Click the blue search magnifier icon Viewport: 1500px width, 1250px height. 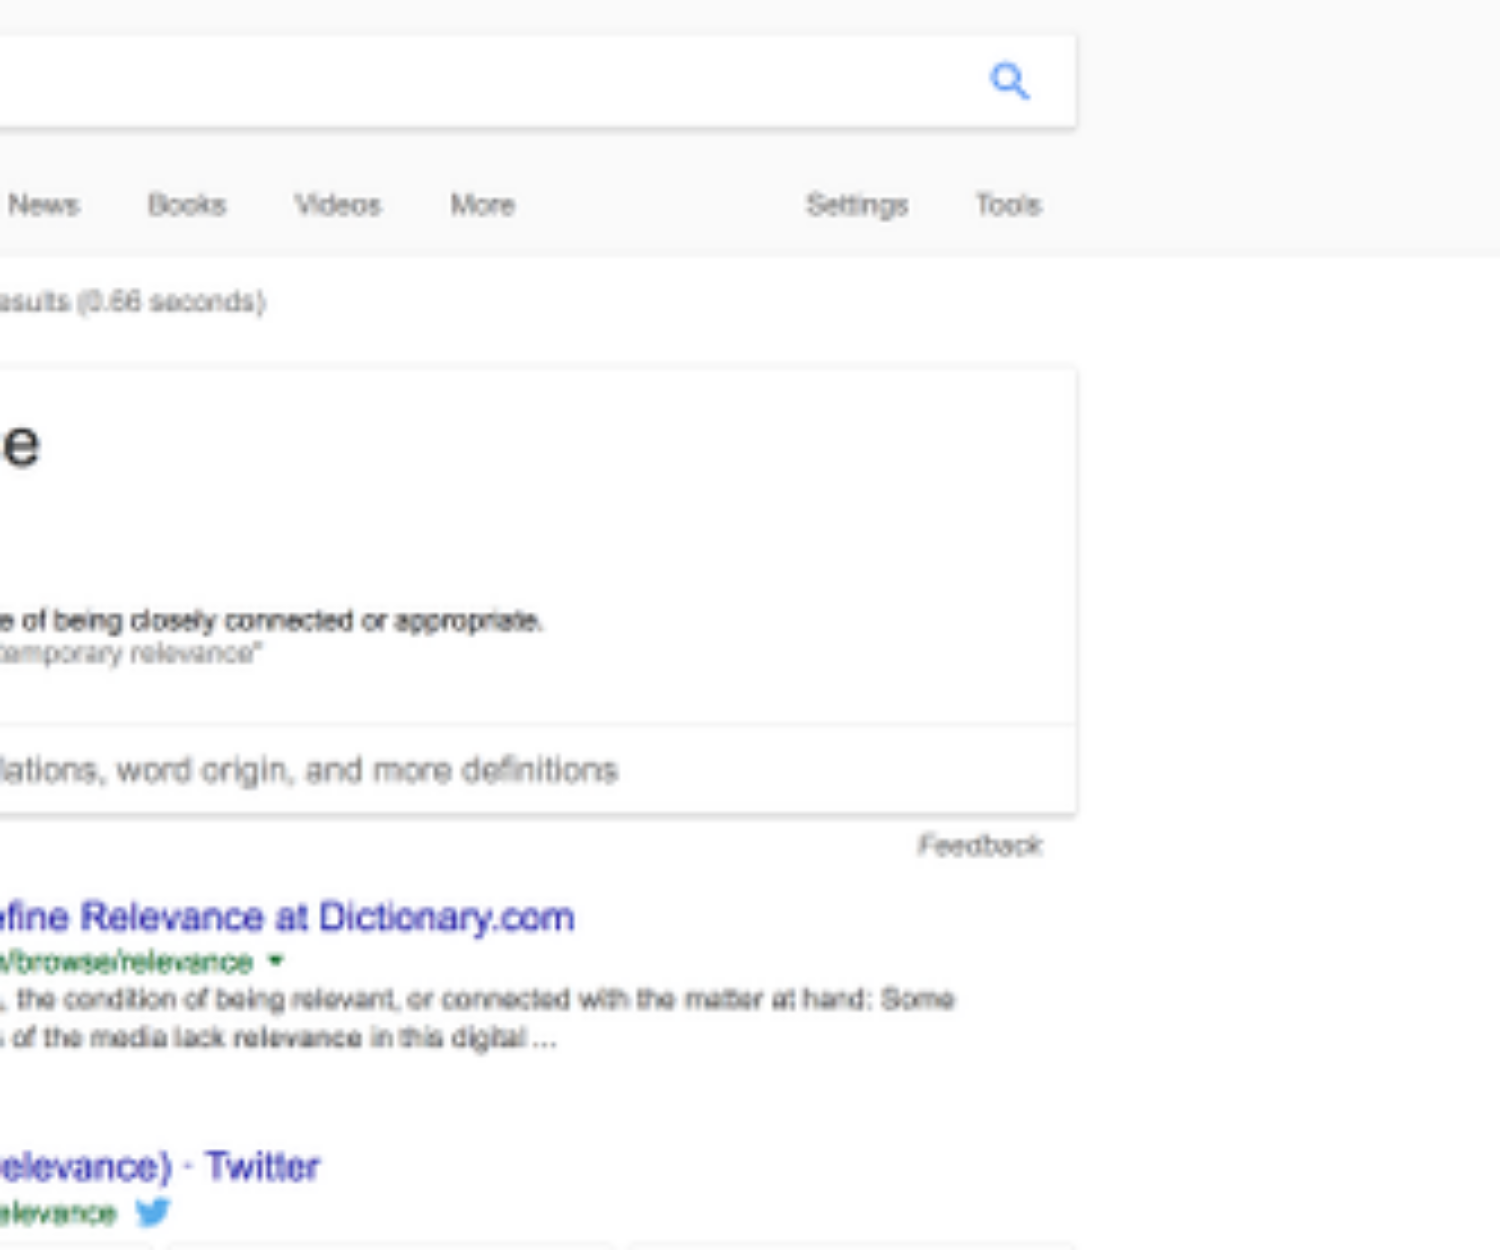click(1009, 81)
